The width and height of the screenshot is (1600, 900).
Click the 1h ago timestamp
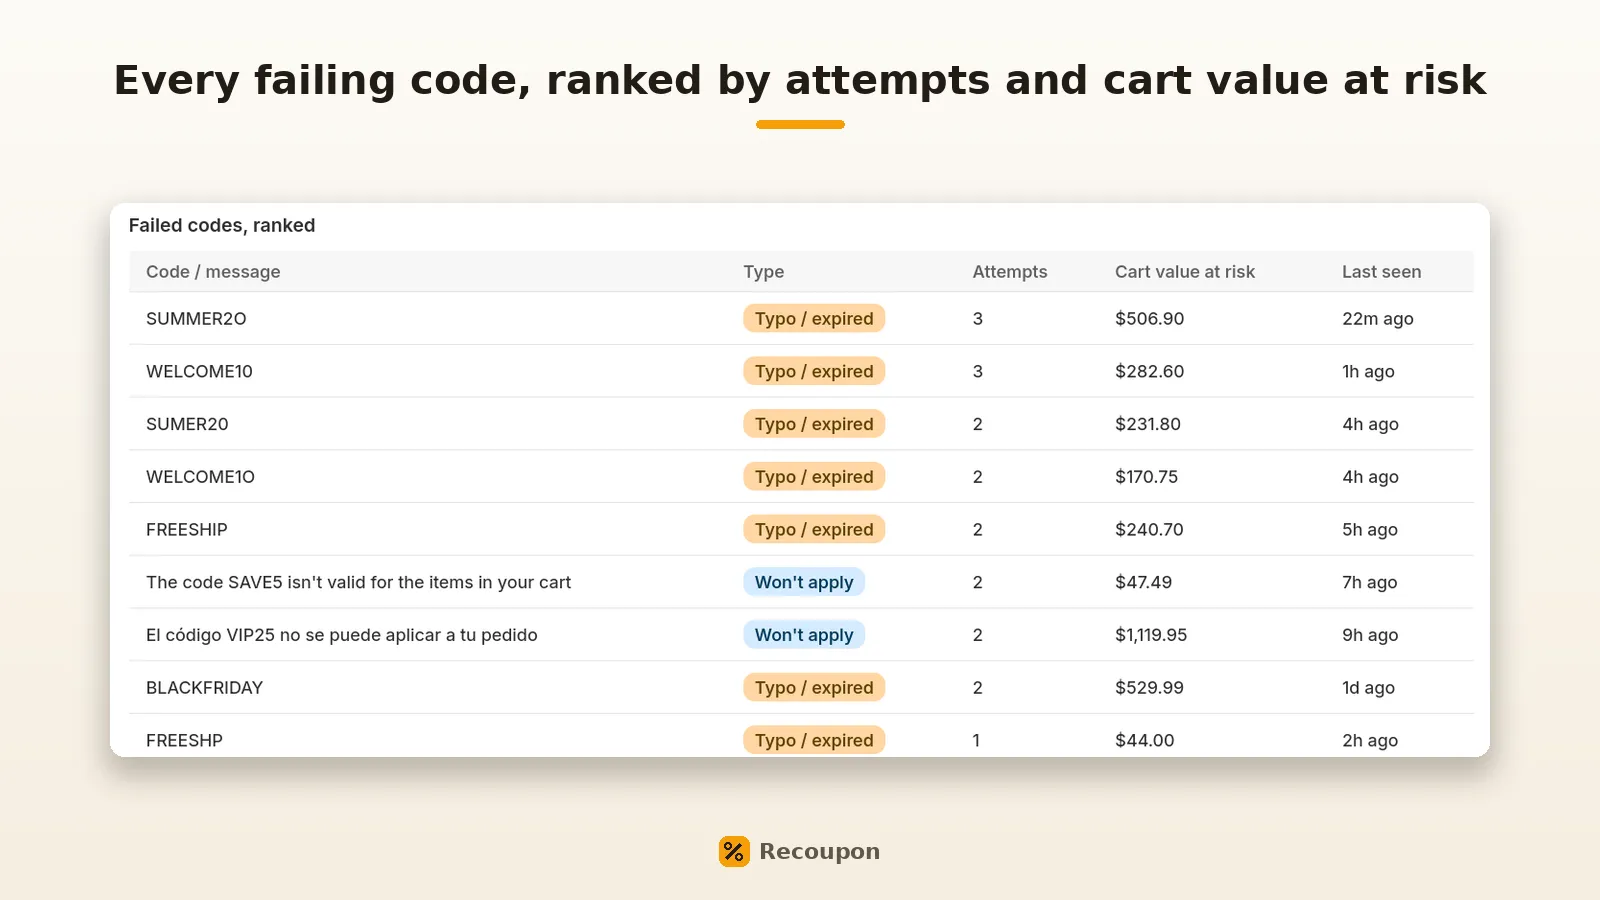click(1368, 371)
